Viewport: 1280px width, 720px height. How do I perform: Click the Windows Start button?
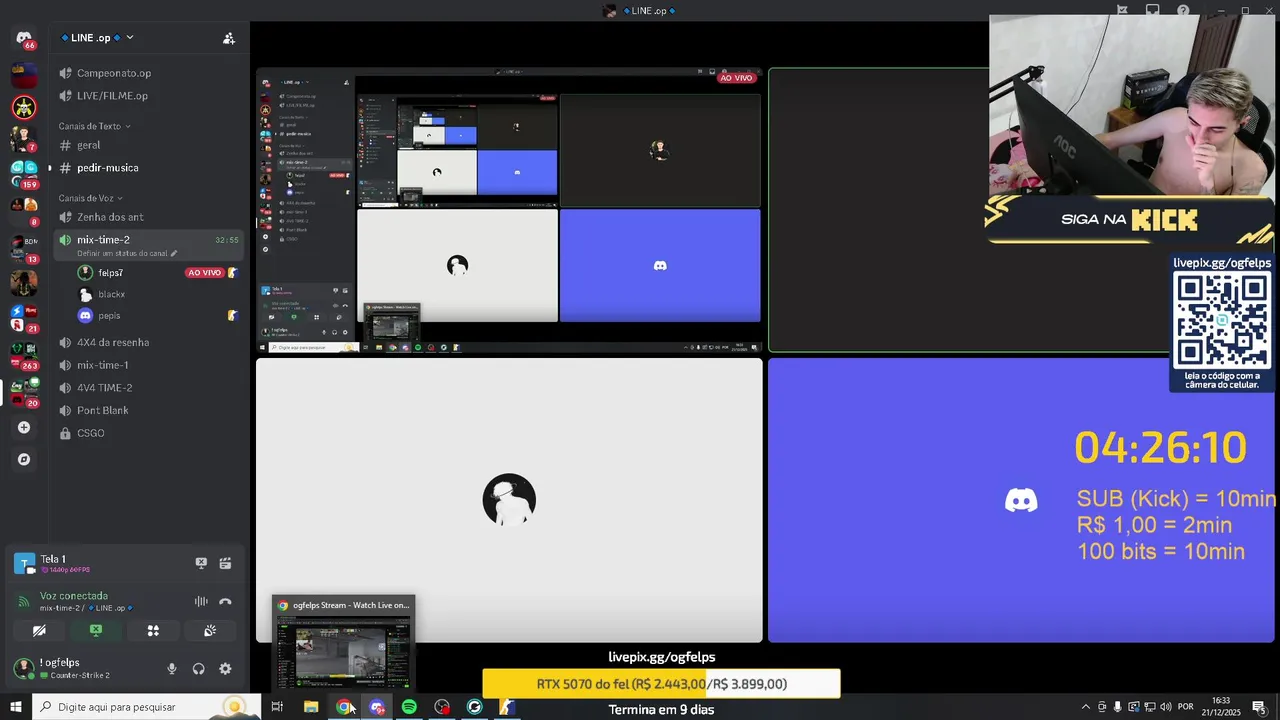(15, 707)
